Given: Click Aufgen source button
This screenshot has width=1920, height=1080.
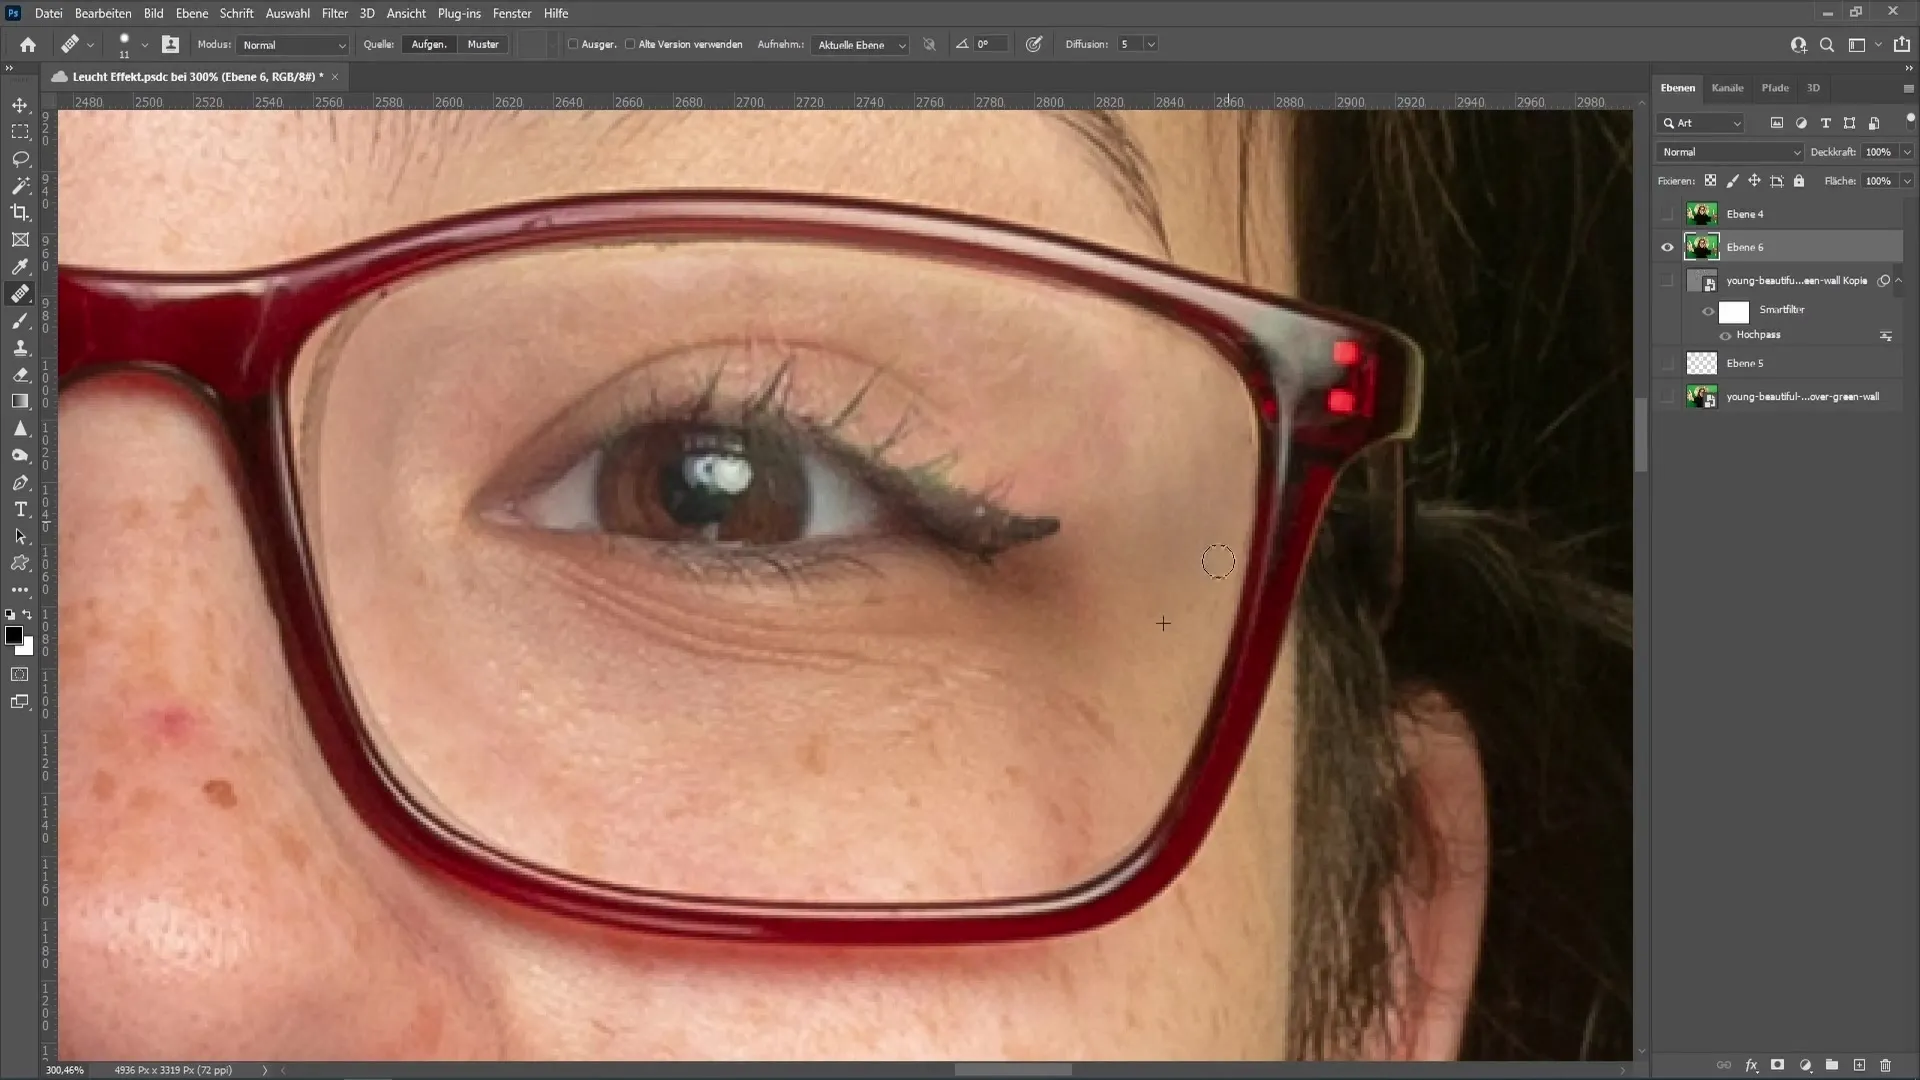Looking at the screenshot, I should (429, 44).
